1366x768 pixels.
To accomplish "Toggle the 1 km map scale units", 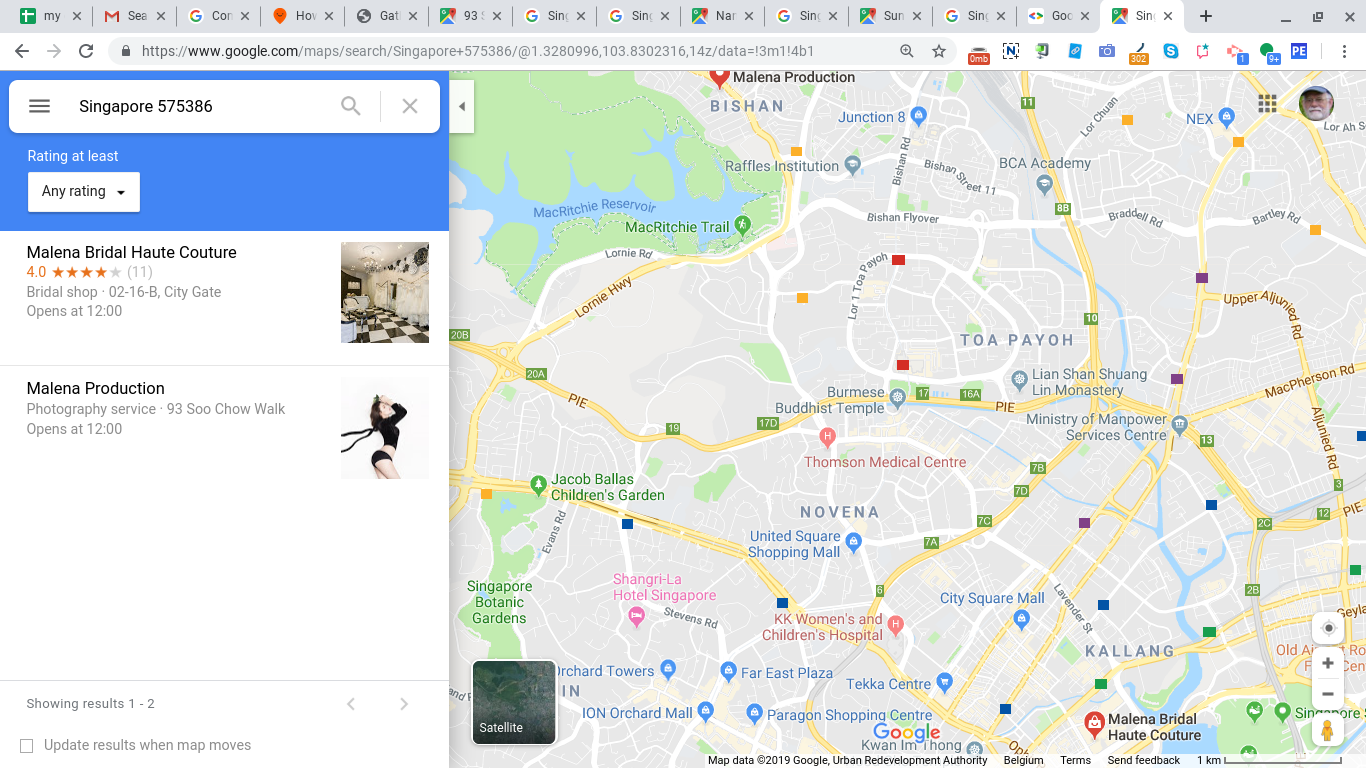I will click(1269, 760).
